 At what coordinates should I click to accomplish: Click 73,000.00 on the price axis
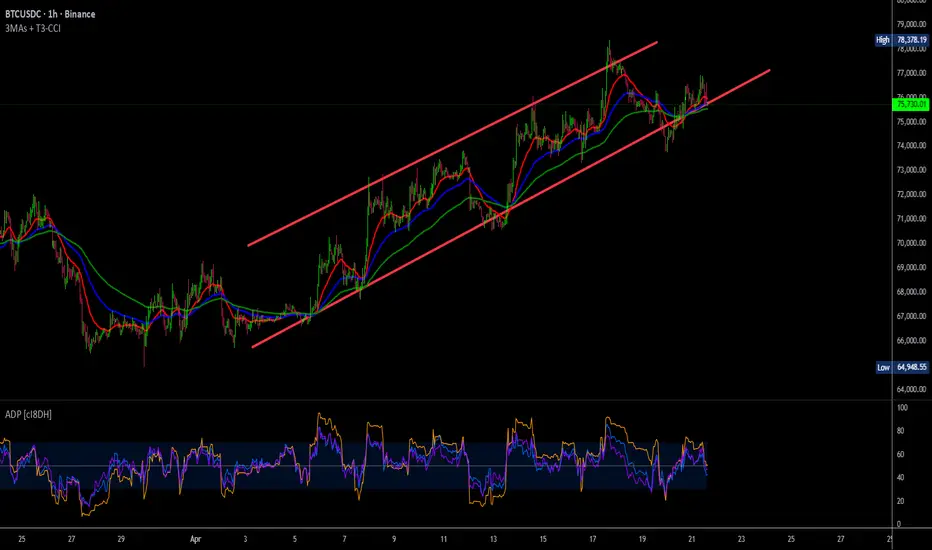[x=911, y=170]
